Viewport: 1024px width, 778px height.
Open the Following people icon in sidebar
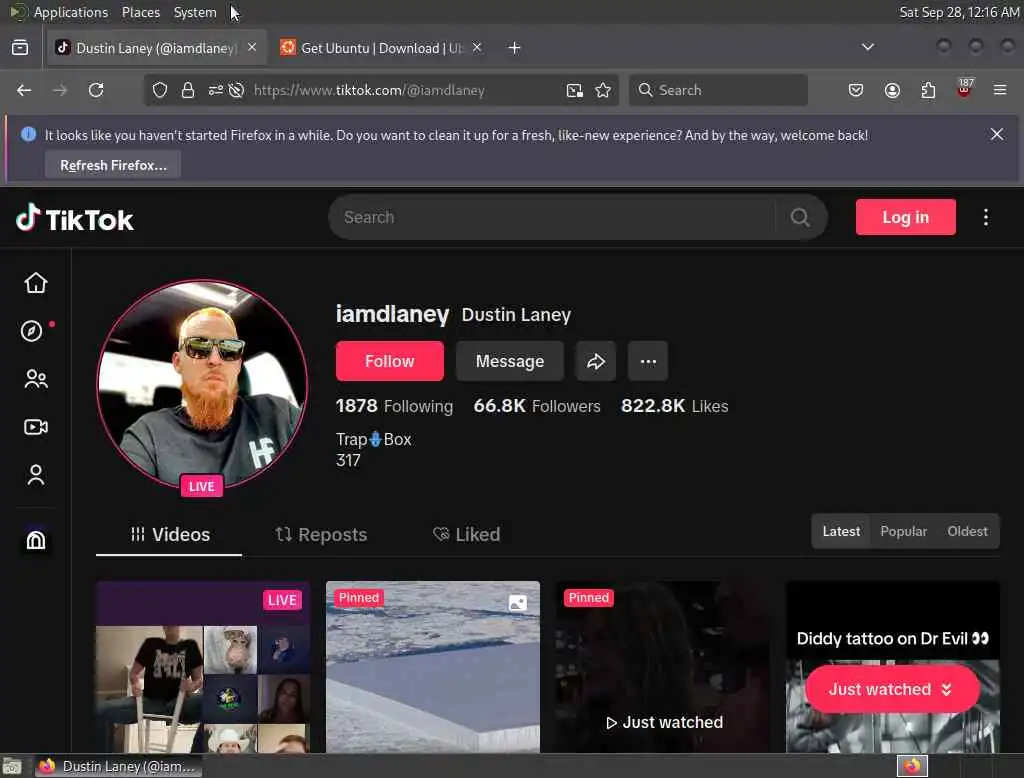(x=36, y=379)
